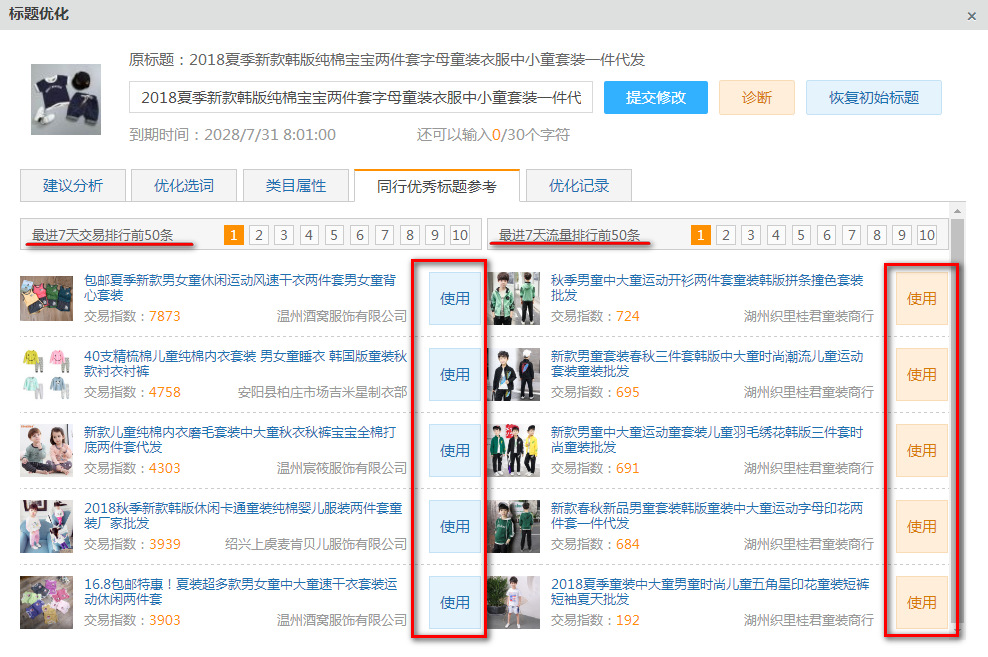Go to page 2 of 流量排行 list
Viewport: 988px width, 657px height.
click(726, 235)
